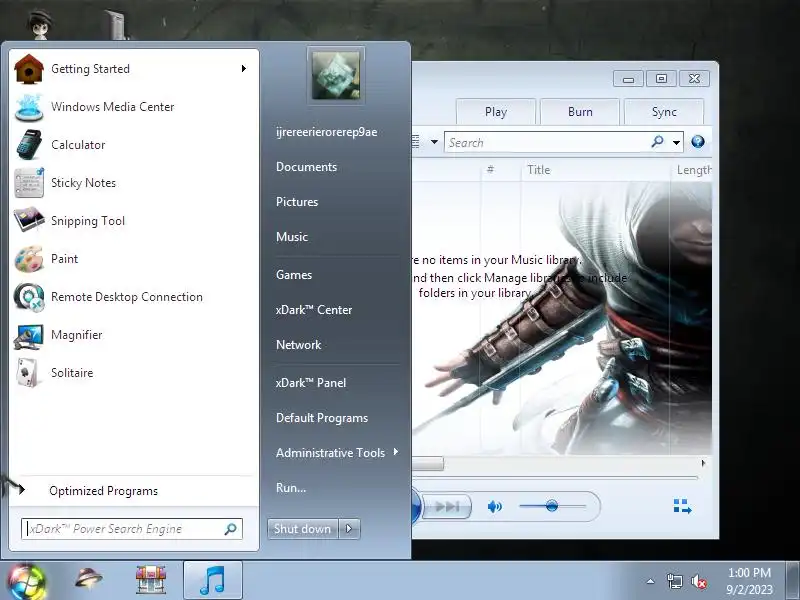This screenshot has height=600, width=800.
Task: Click the horizontal scrollbar thumb in library
Action: (x=428, y=463)
